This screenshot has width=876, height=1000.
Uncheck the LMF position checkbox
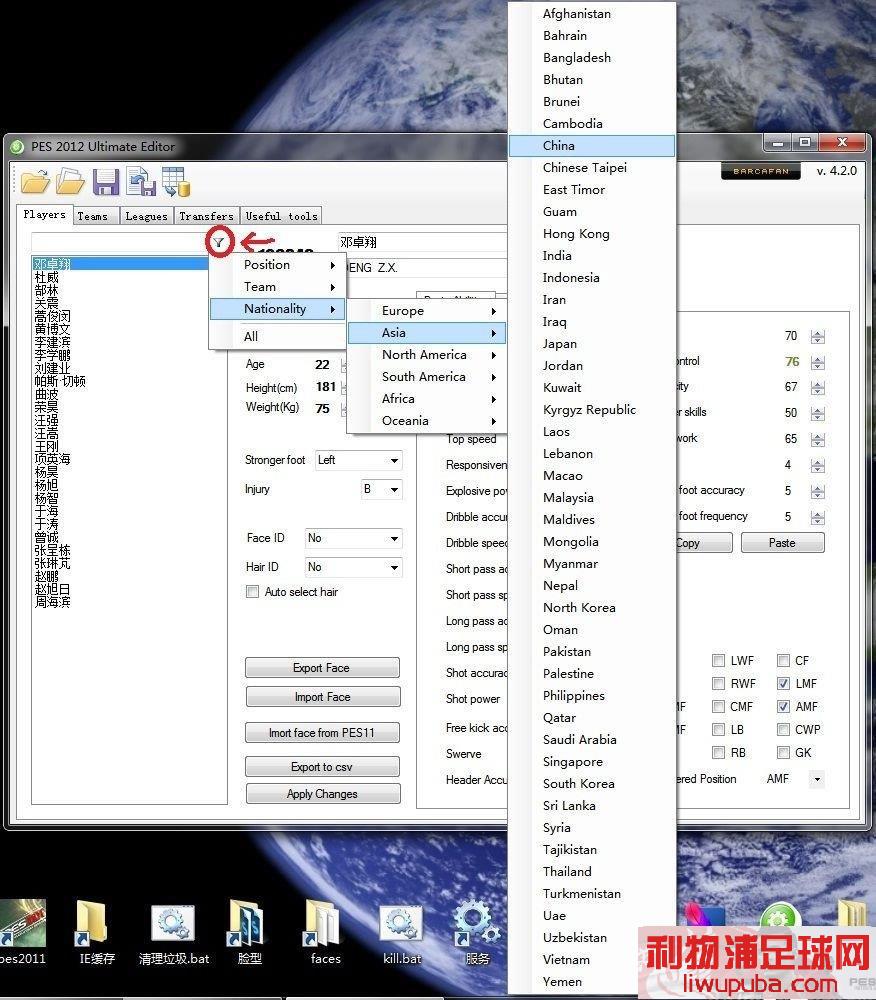[x=784, y=684]
